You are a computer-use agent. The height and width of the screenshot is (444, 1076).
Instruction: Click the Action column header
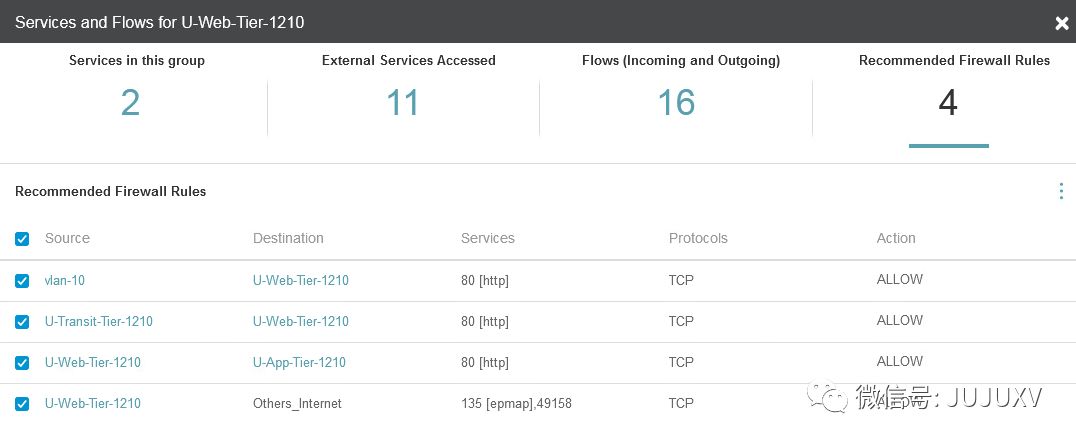pyautogui.click(x=896, y=239)
